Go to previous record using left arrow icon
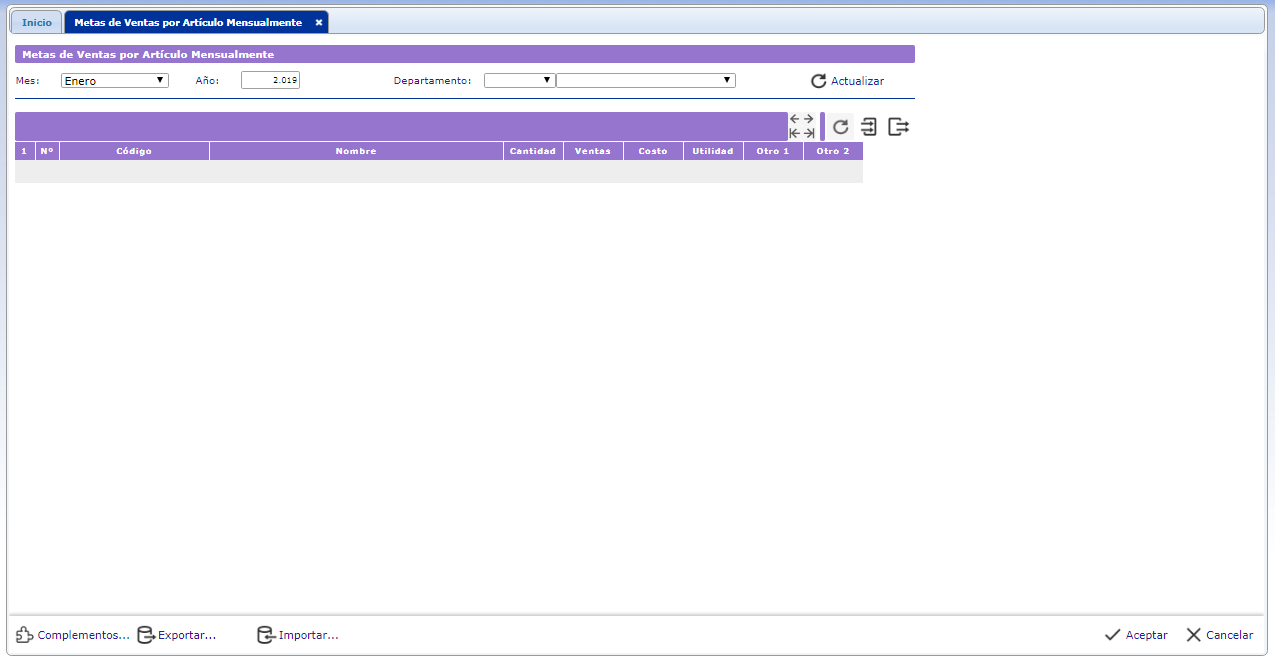 pyautogui.click(x=795, y=119)
